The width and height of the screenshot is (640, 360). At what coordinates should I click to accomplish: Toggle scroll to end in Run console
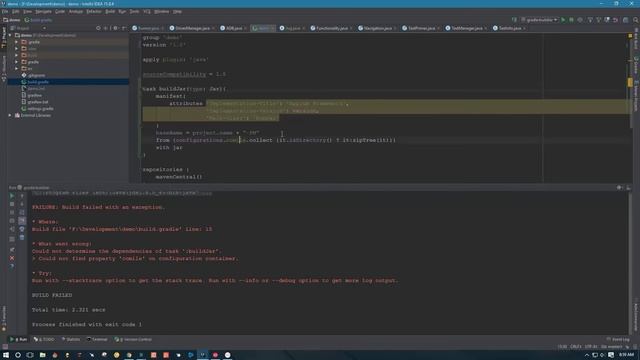tap(22, 221)
